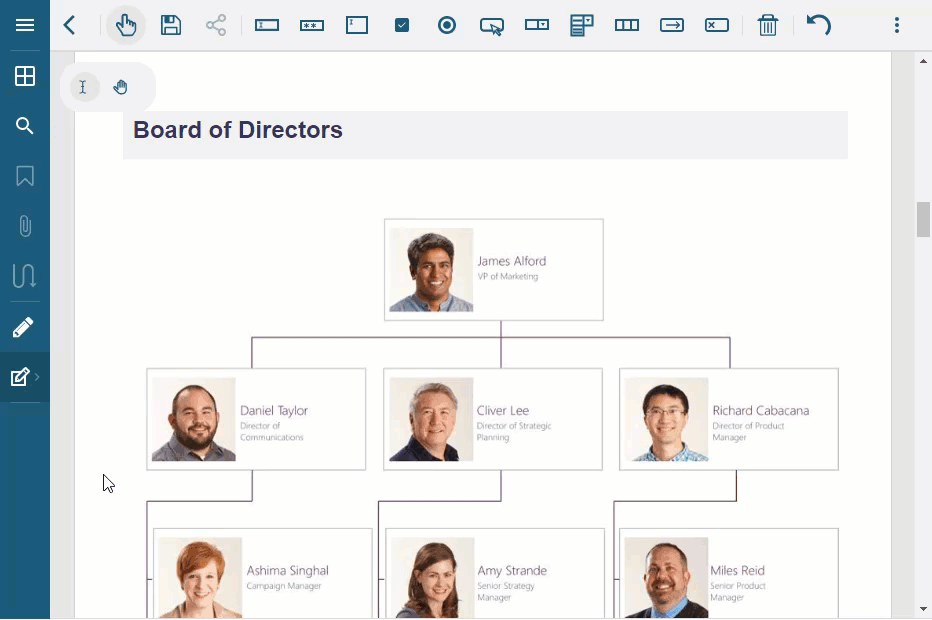Click the name Cliver Lee
932x620 pixels.
tap(503, 410)
